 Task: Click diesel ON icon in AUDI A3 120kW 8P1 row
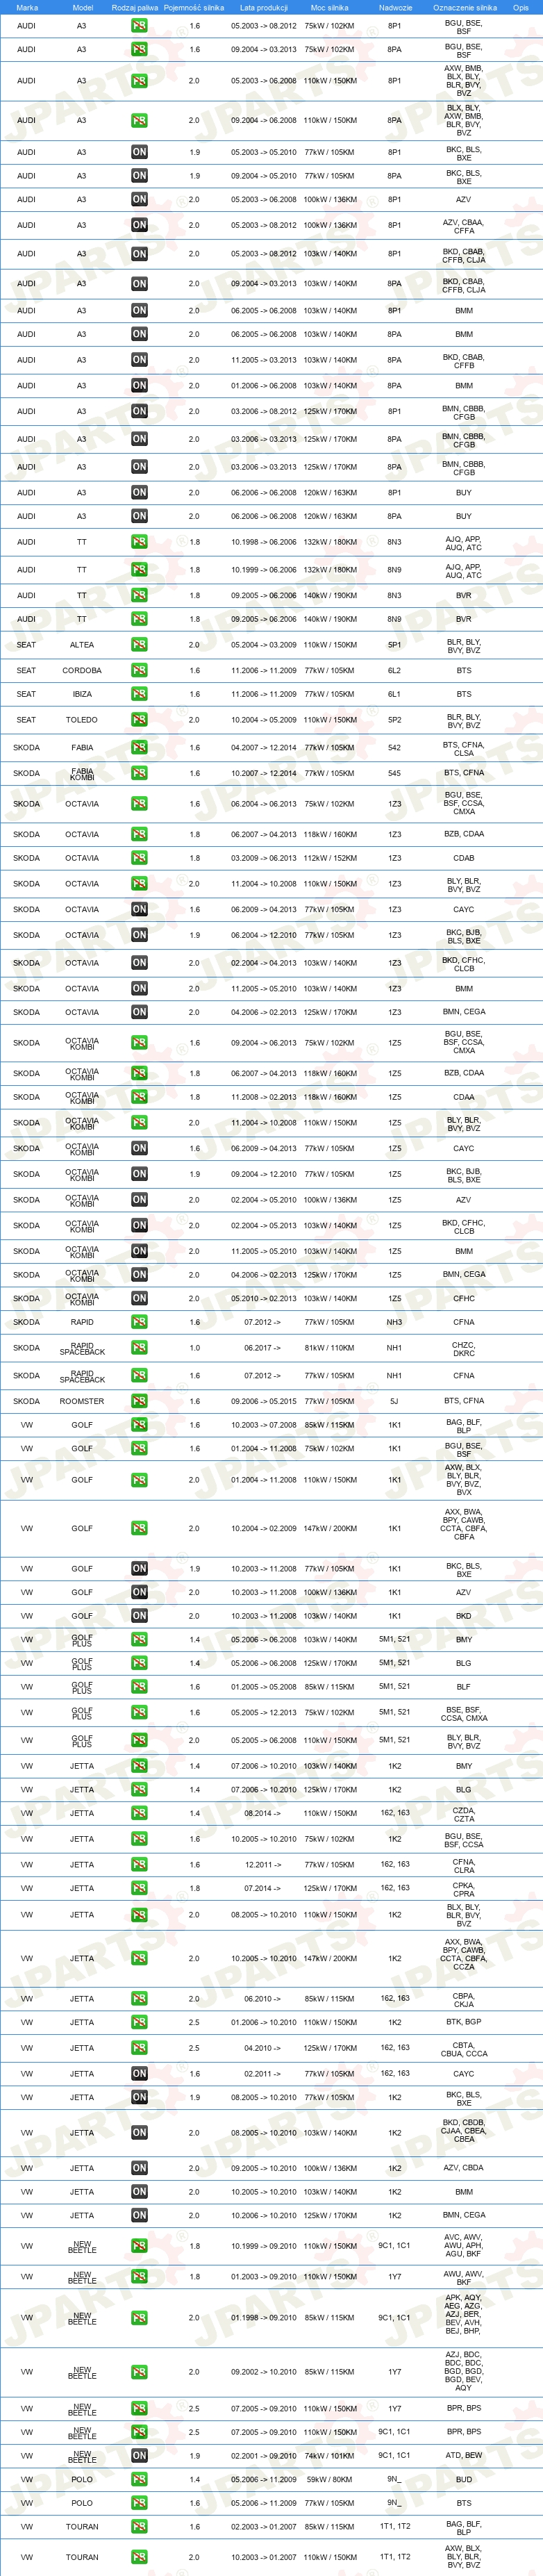[x=139, y=492]
